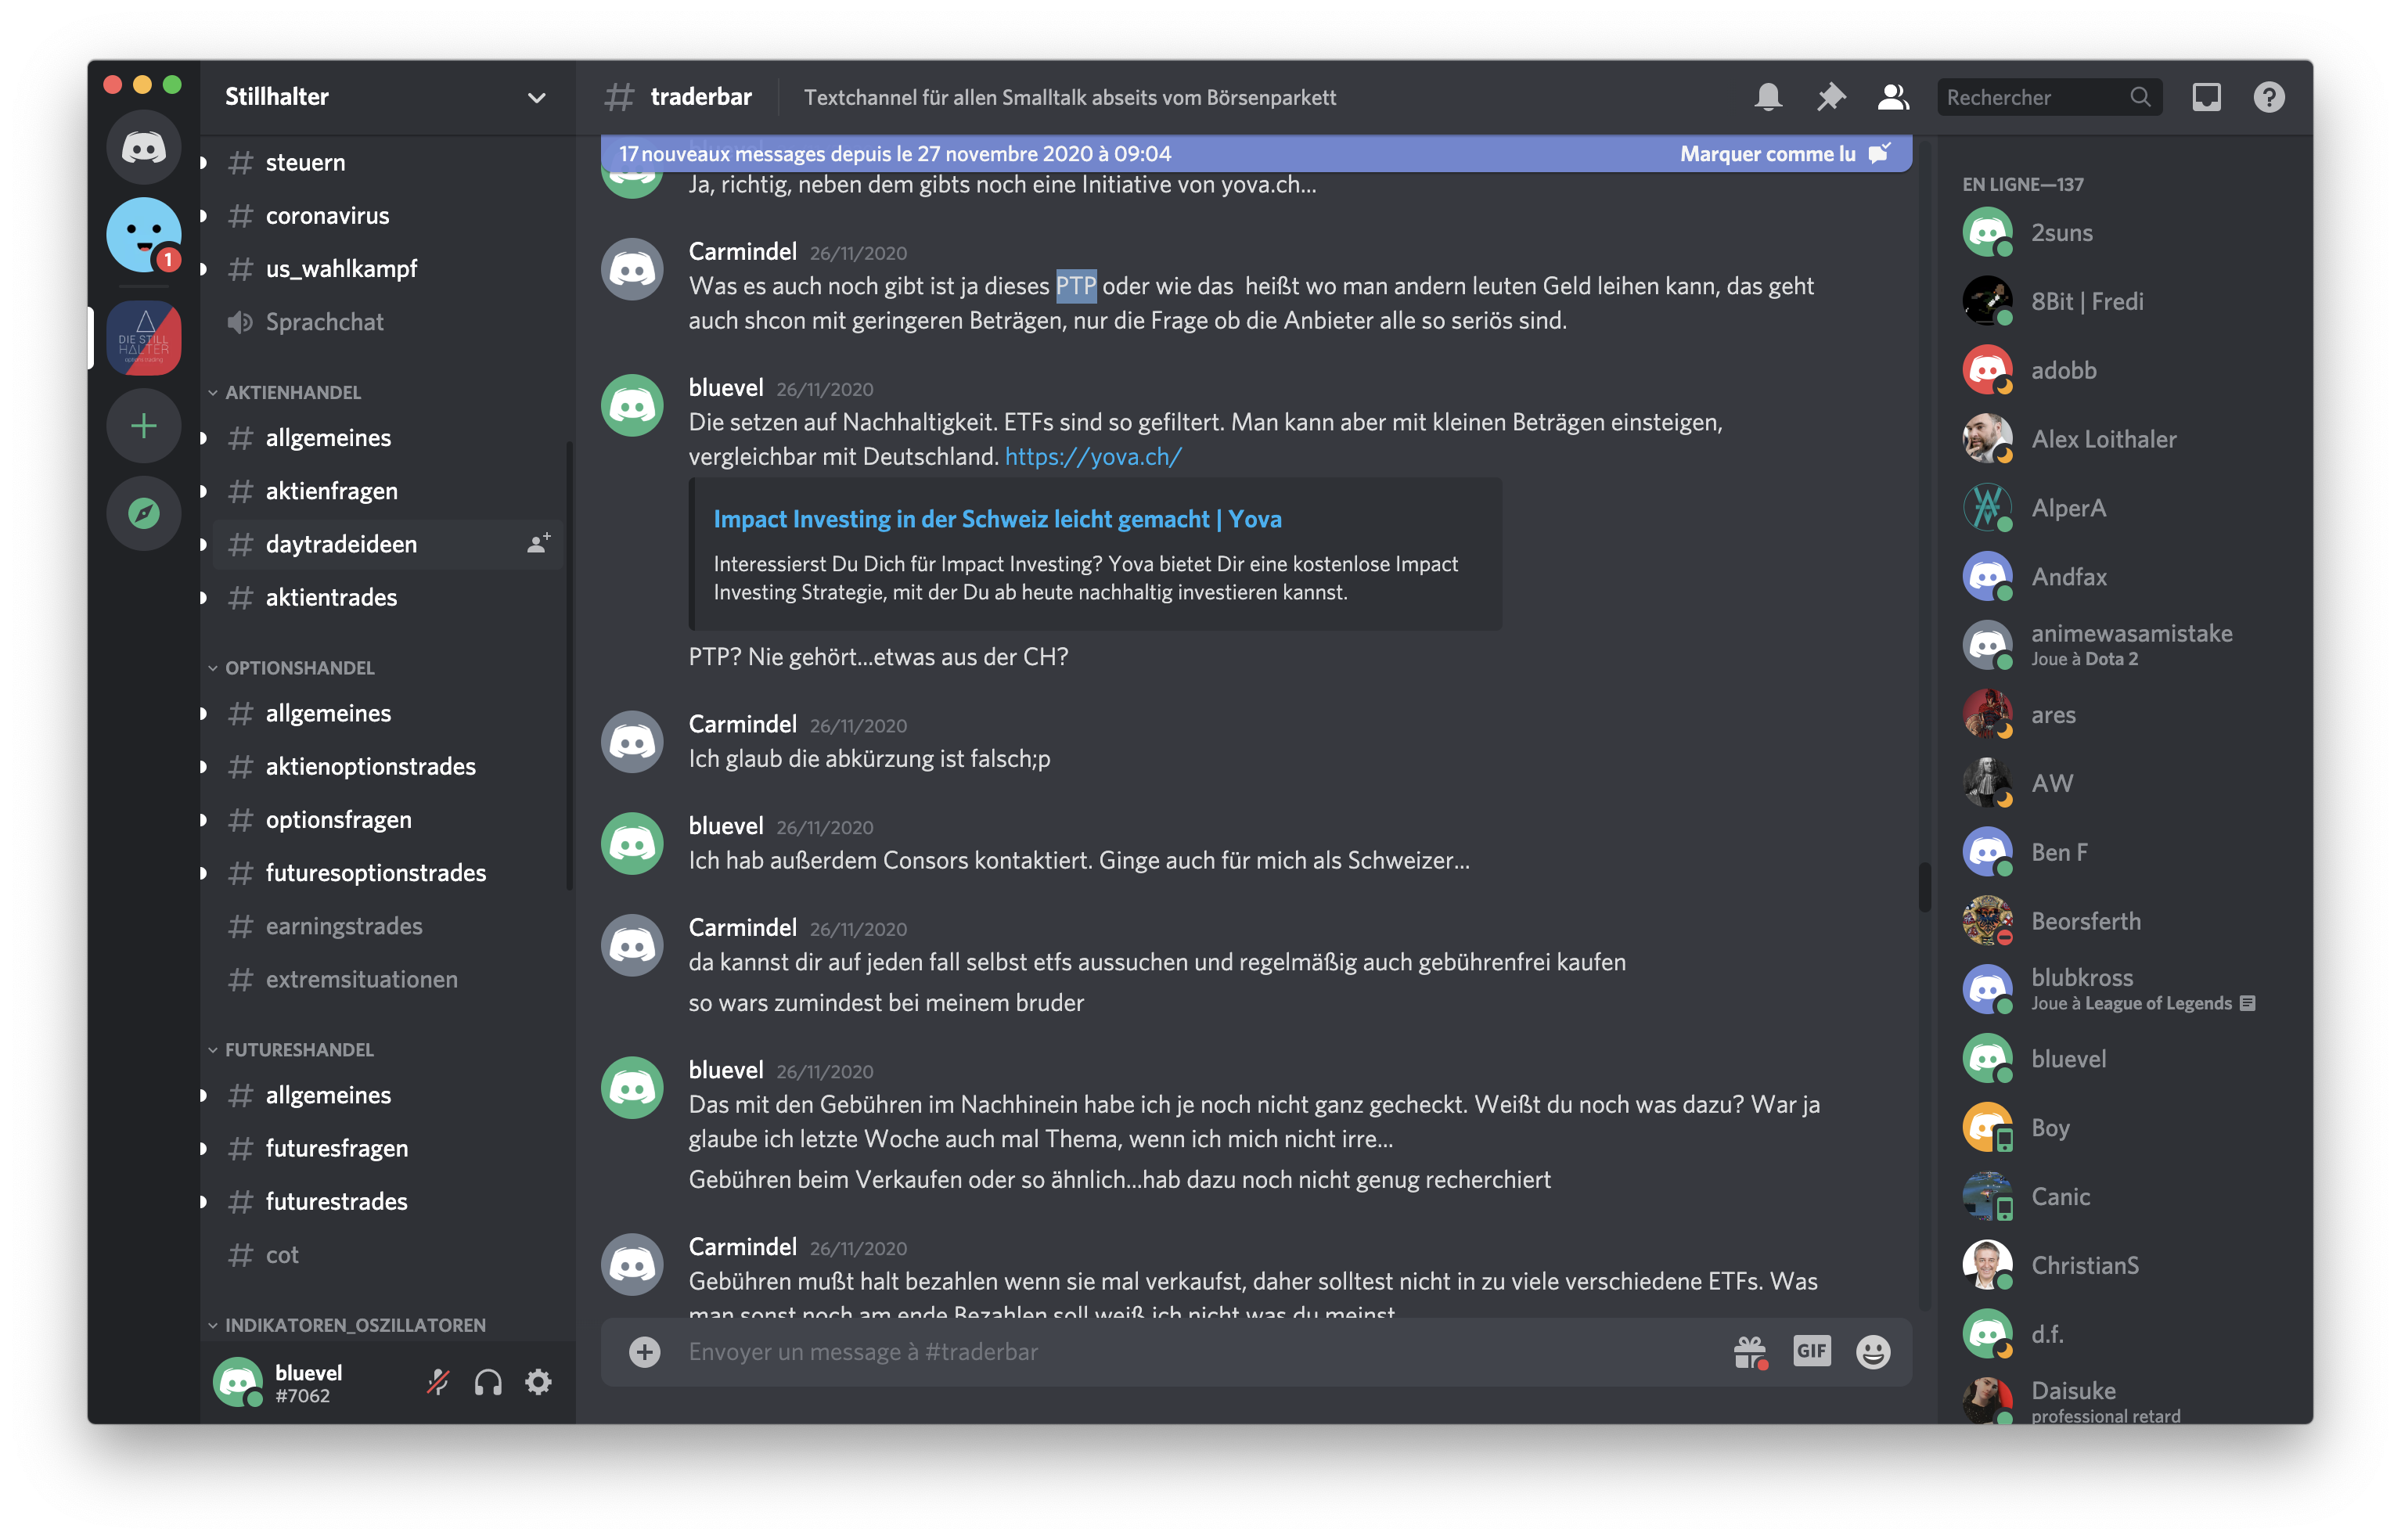The width and height of the screenshot is (2401, 1540).
Task: Collapse the OPTIONSHANDEL category
Action: tap(299, 667)
